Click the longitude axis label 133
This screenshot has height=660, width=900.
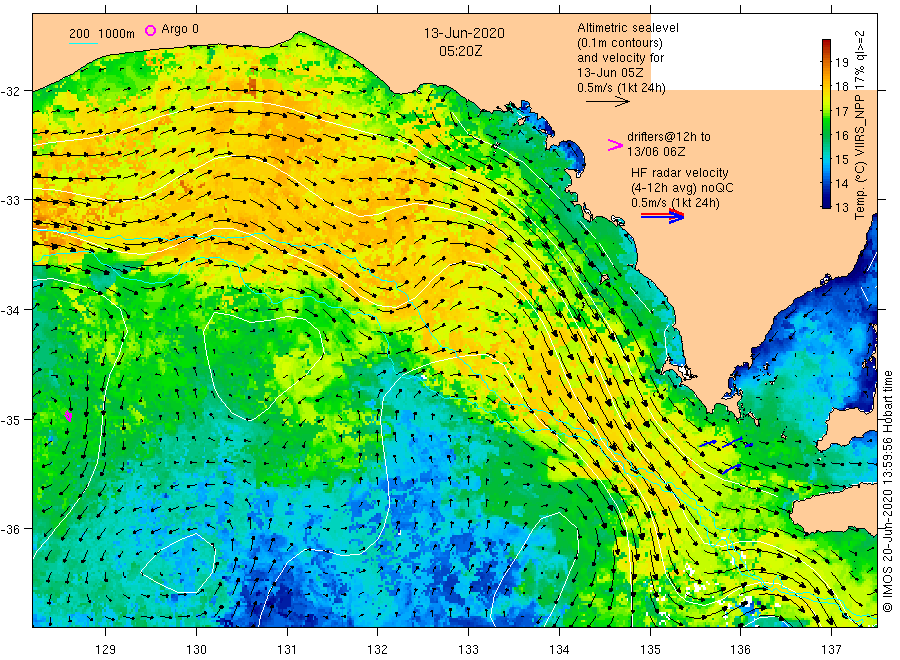[468, 649]
